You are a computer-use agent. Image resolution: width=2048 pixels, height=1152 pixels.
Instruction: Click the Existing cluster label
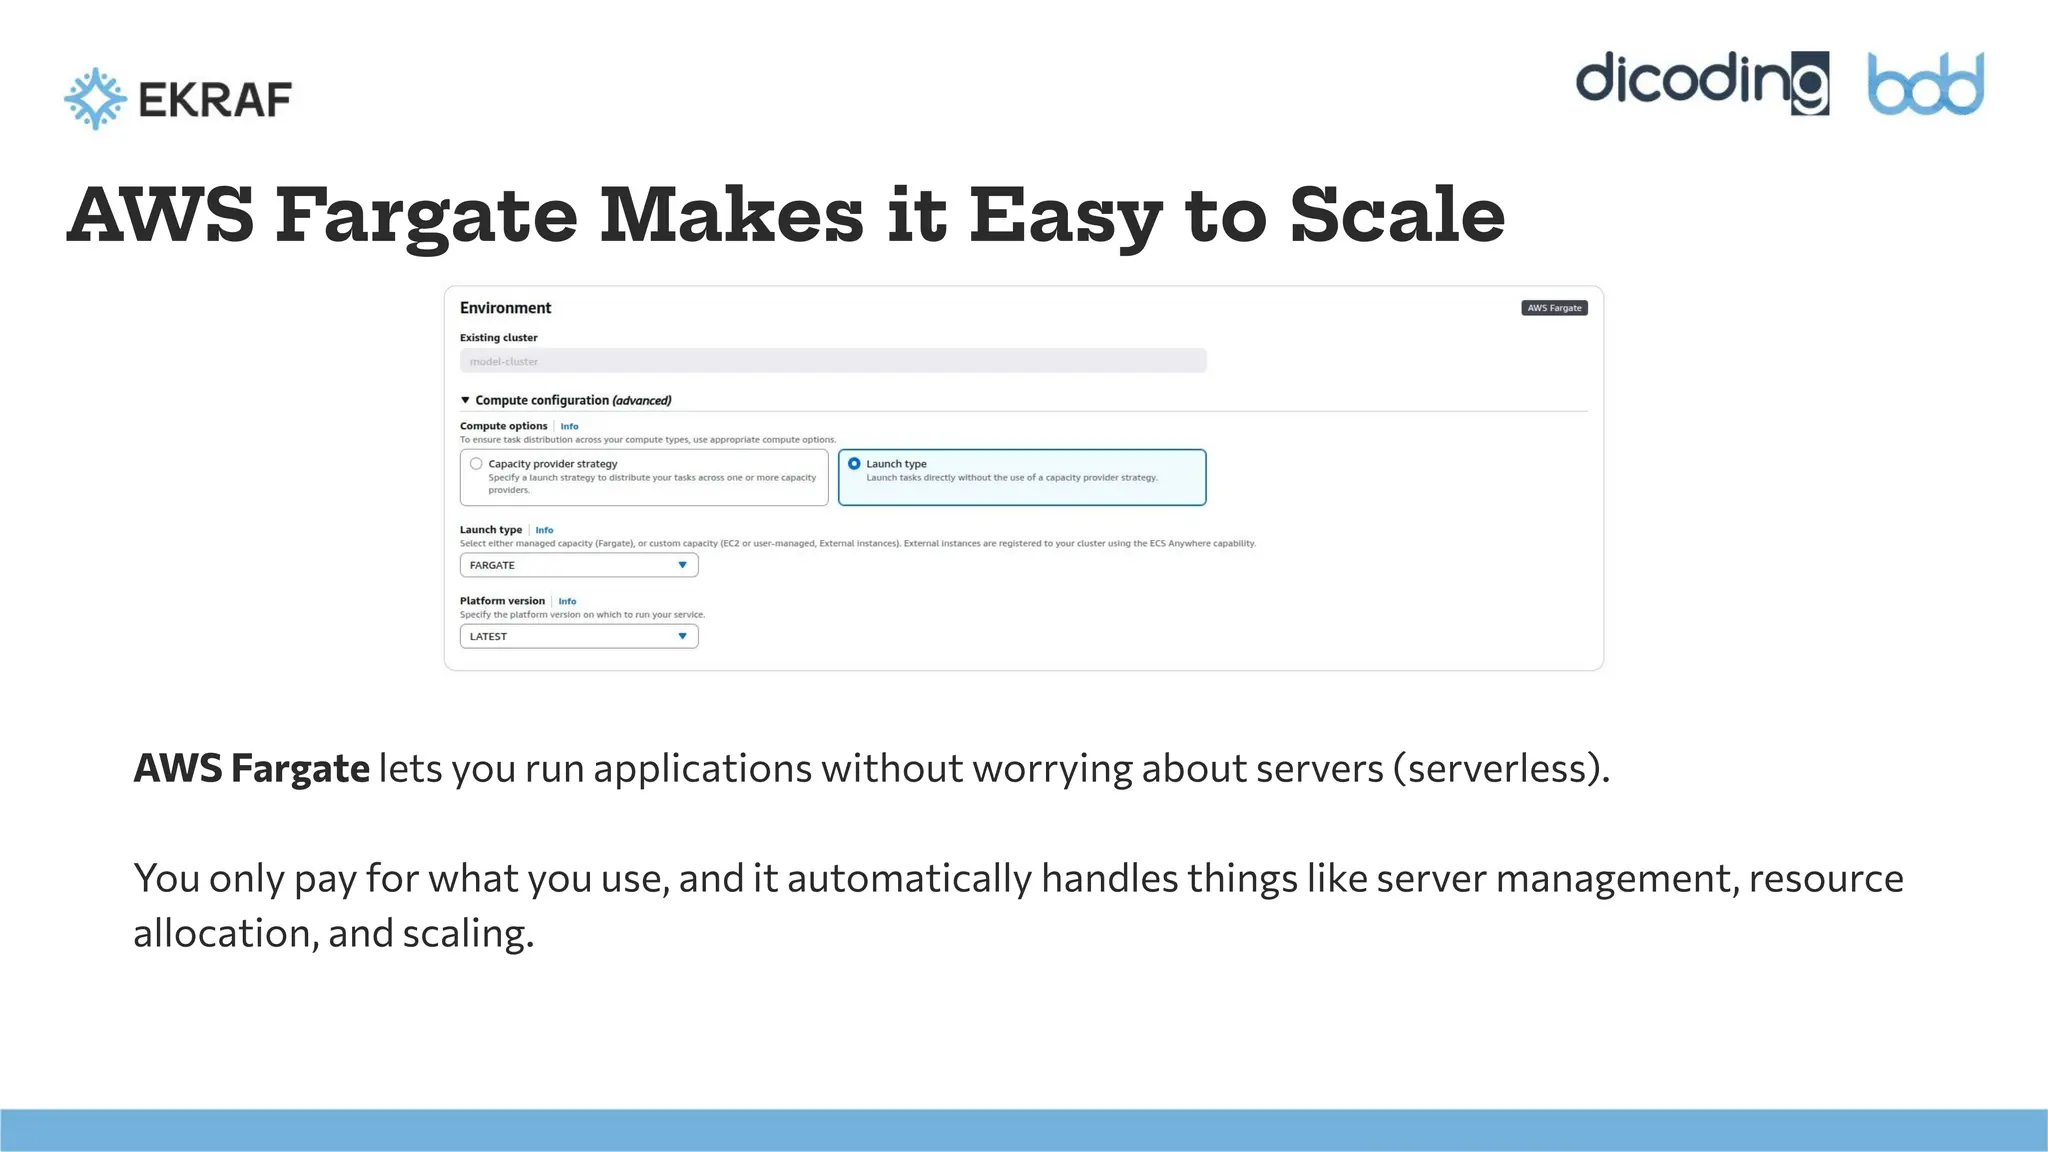point(499,338)
